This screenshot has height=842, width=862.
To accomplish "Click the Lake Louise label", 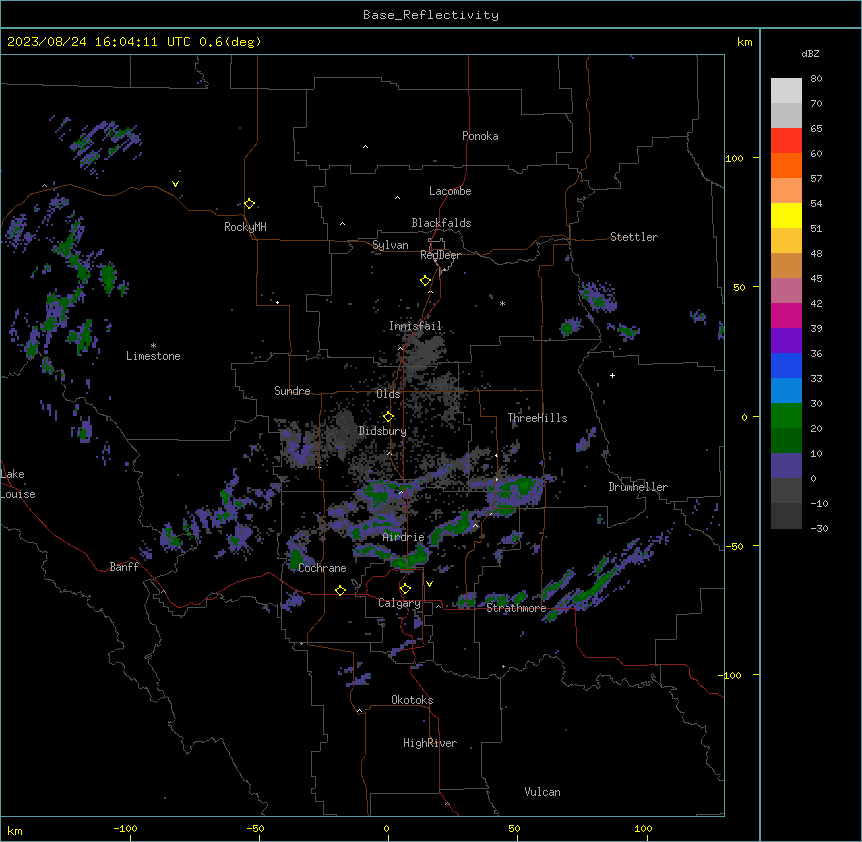I will coord(18,484).
